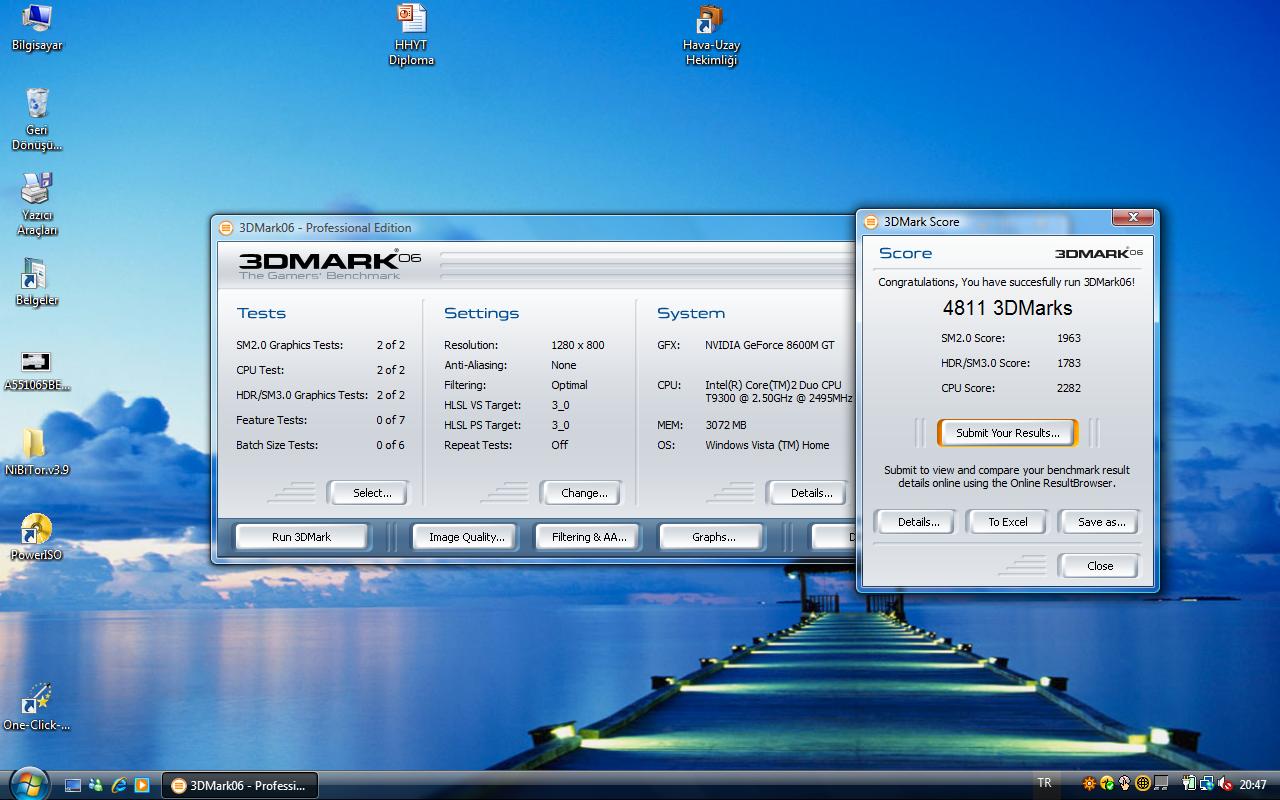The image size is (1280, 800).
Task: Click Anti-Aliasing value None
Action: tap(564, 365)
